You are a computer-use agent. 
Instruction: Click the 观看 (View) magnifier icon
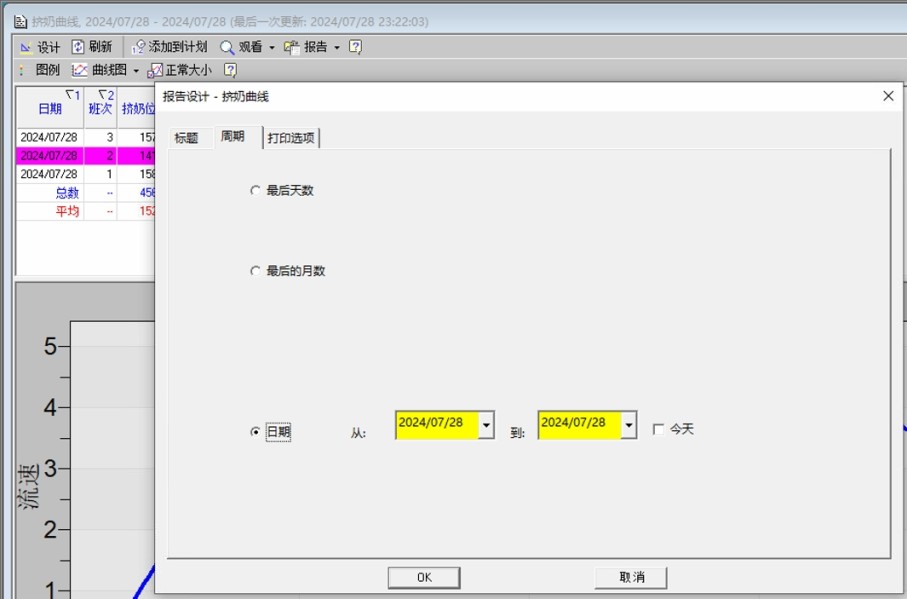click(x=227, y=47)
